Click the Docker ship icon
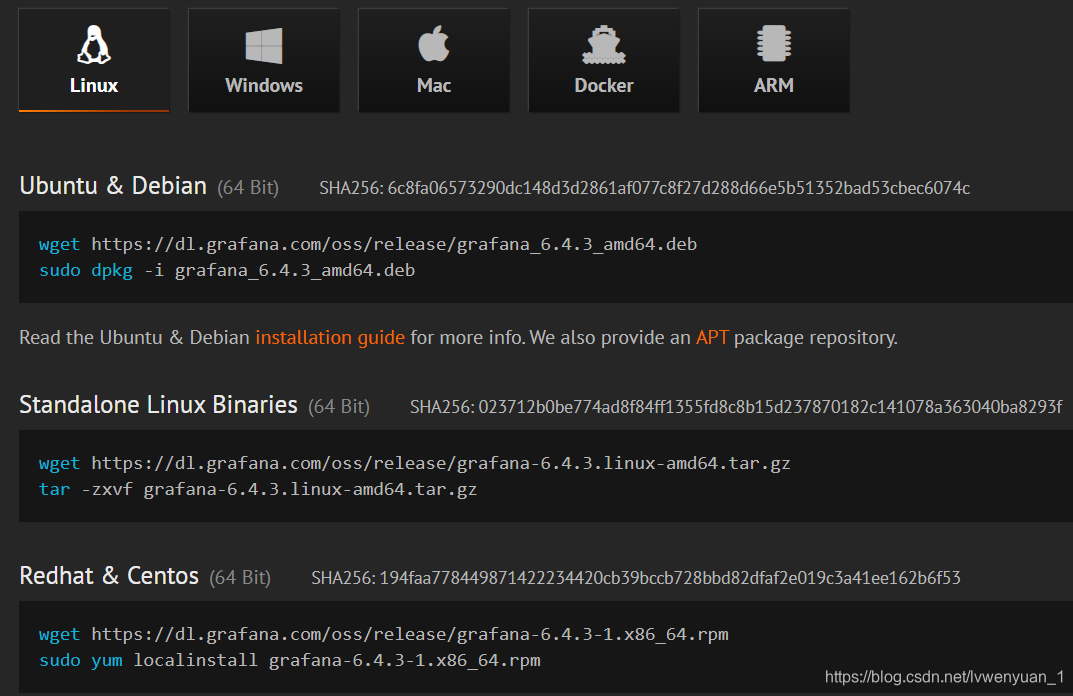 point(604,45)
